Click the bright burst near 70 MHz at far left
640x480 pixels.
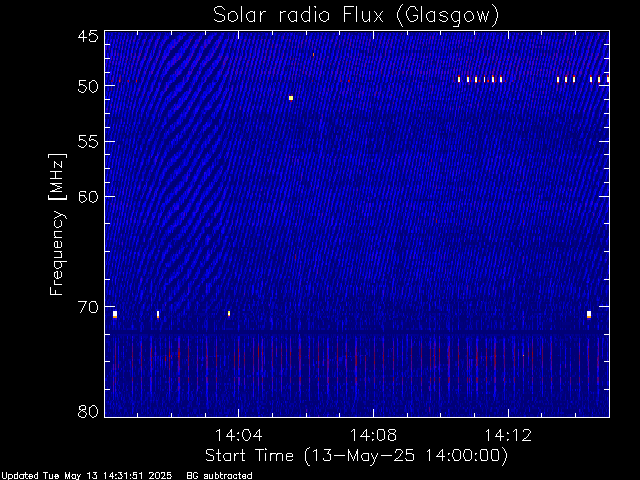115,314
